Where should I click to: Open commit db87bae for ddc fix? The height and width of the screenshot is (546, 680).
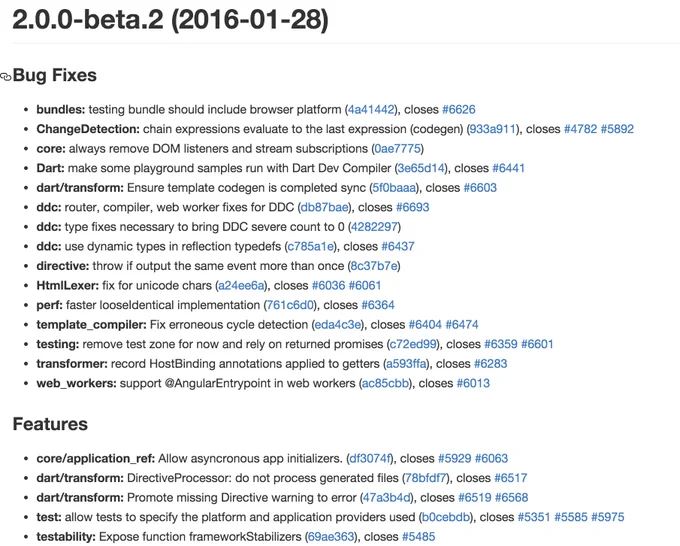pyautogui.click(x=324, y=207)
